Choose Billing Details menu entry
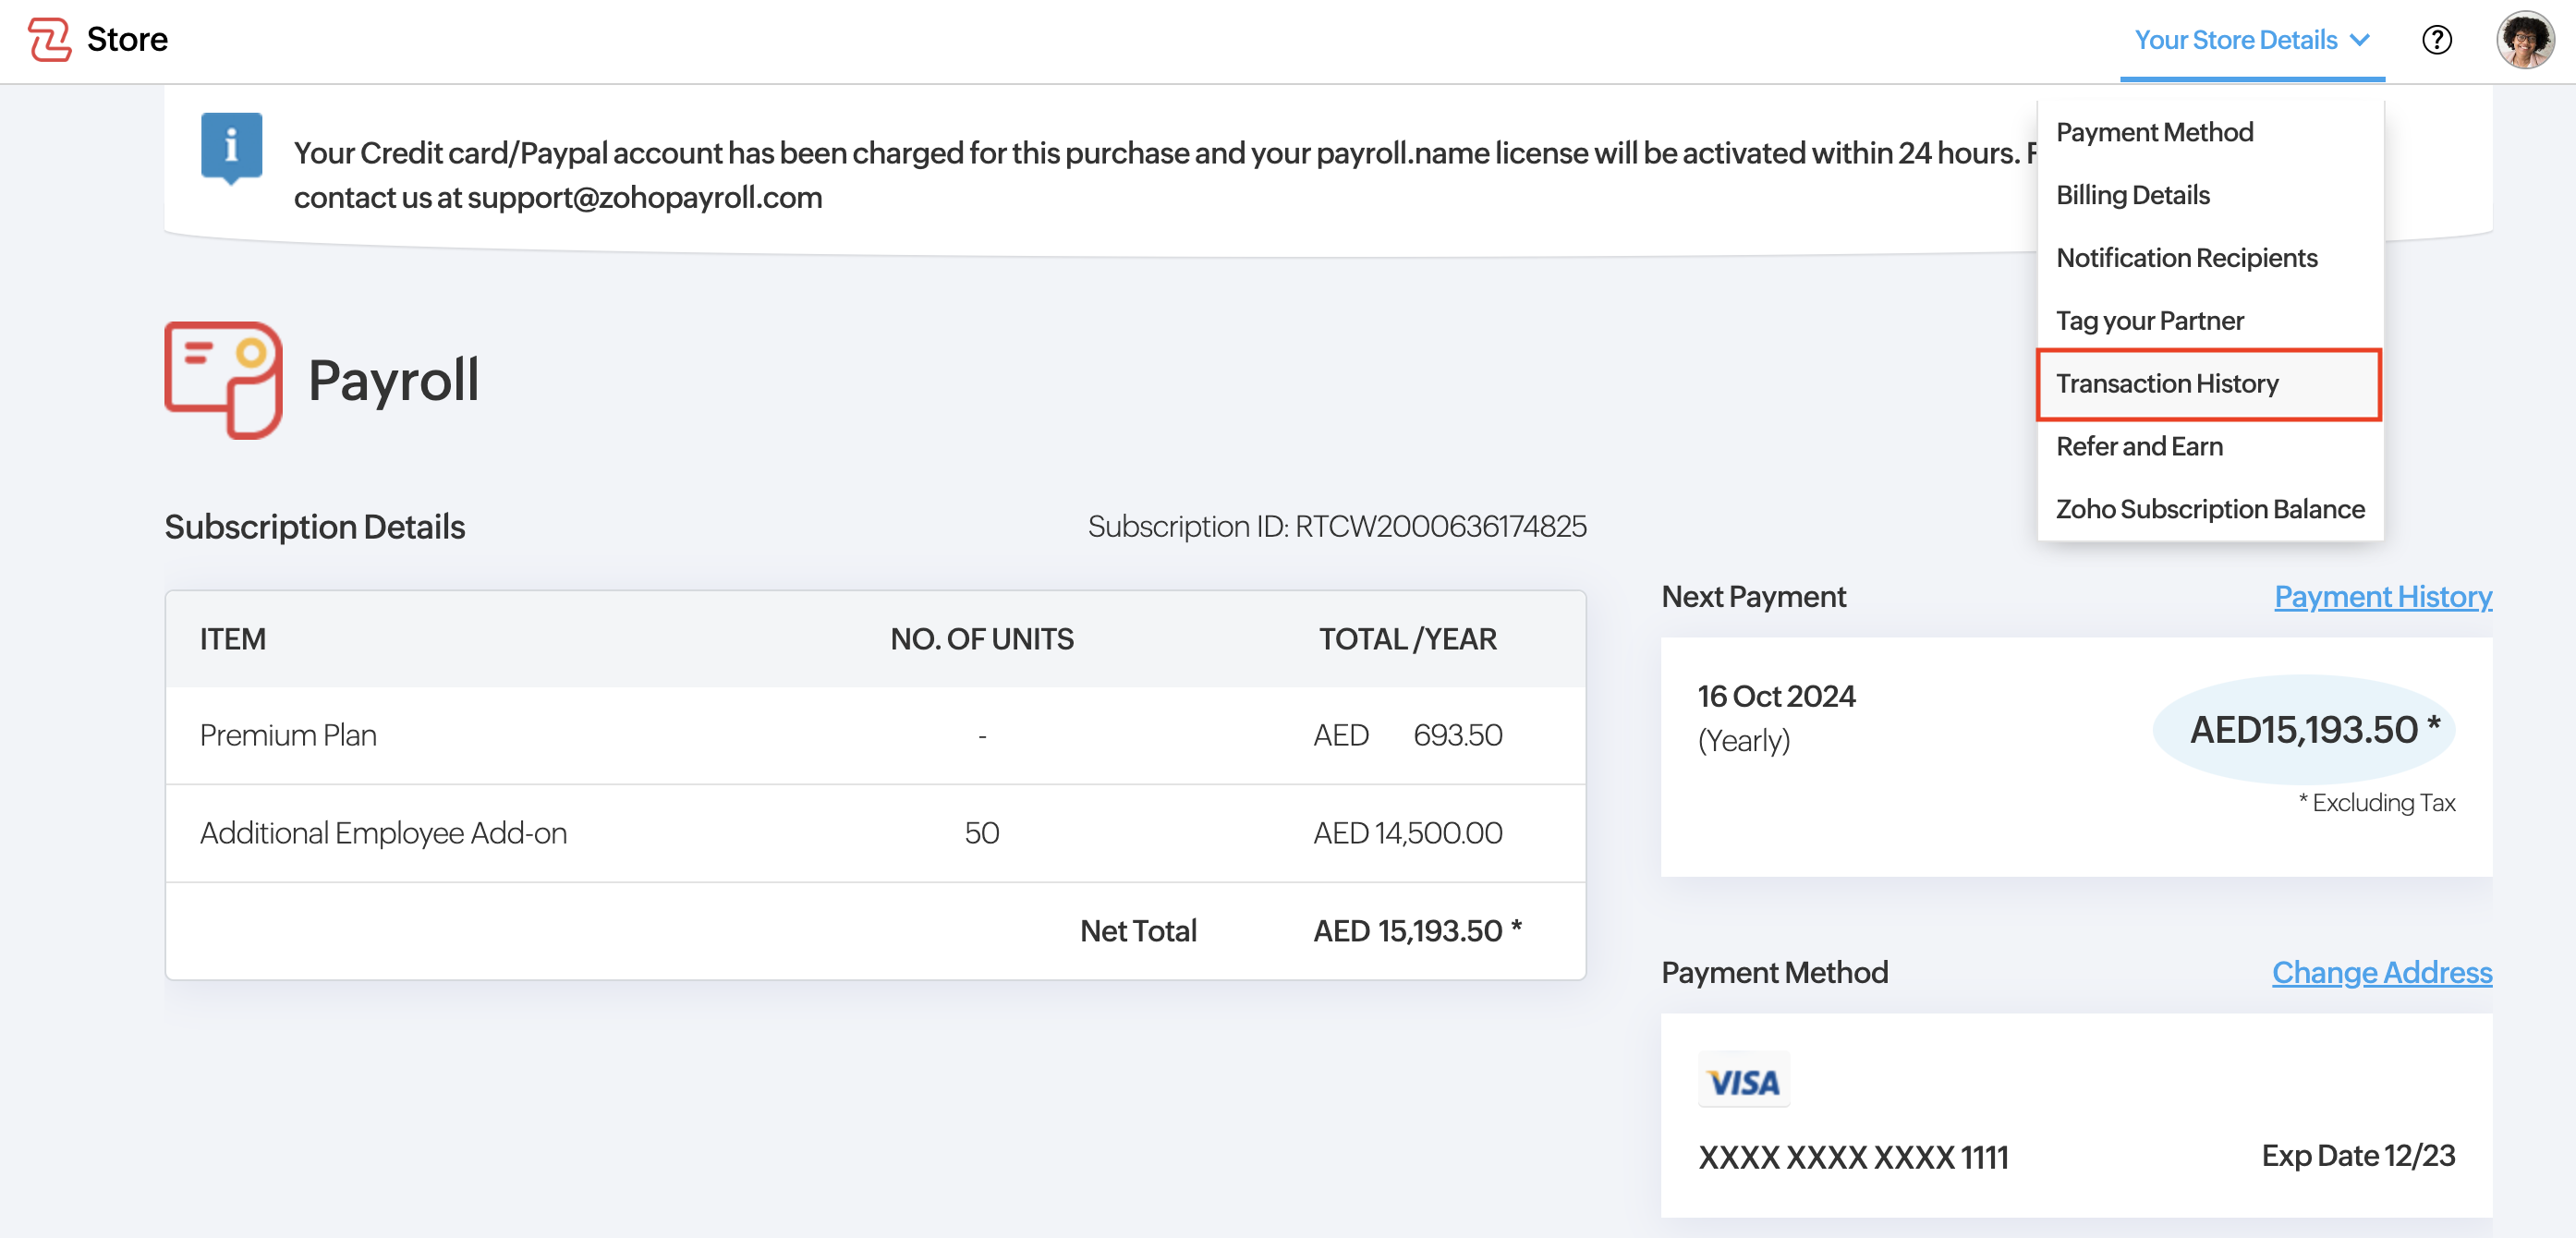The width and height of the screenshot is (2576, 1238). (2132, 195)
